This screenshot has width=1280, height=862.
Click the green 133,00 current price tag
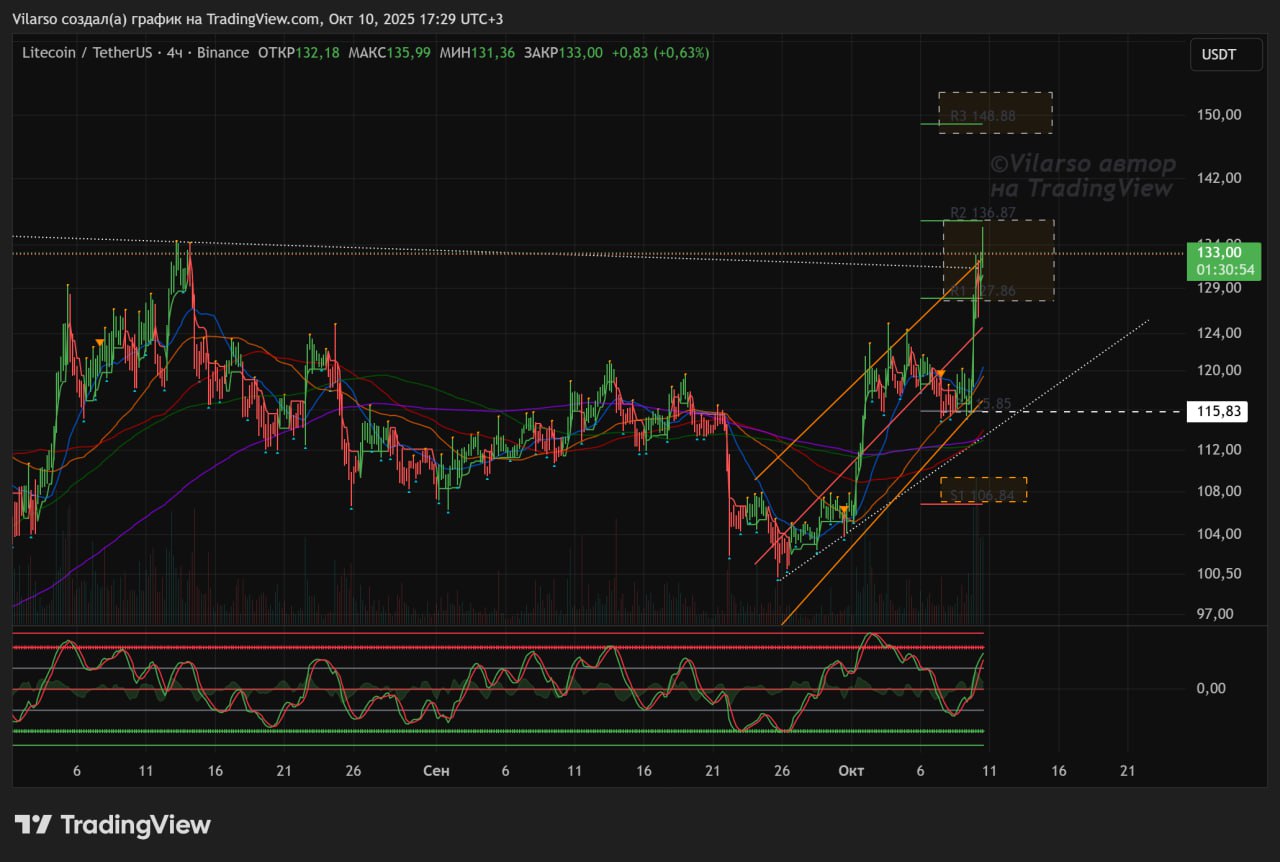pyautogui.click(x=1218, y=253)
